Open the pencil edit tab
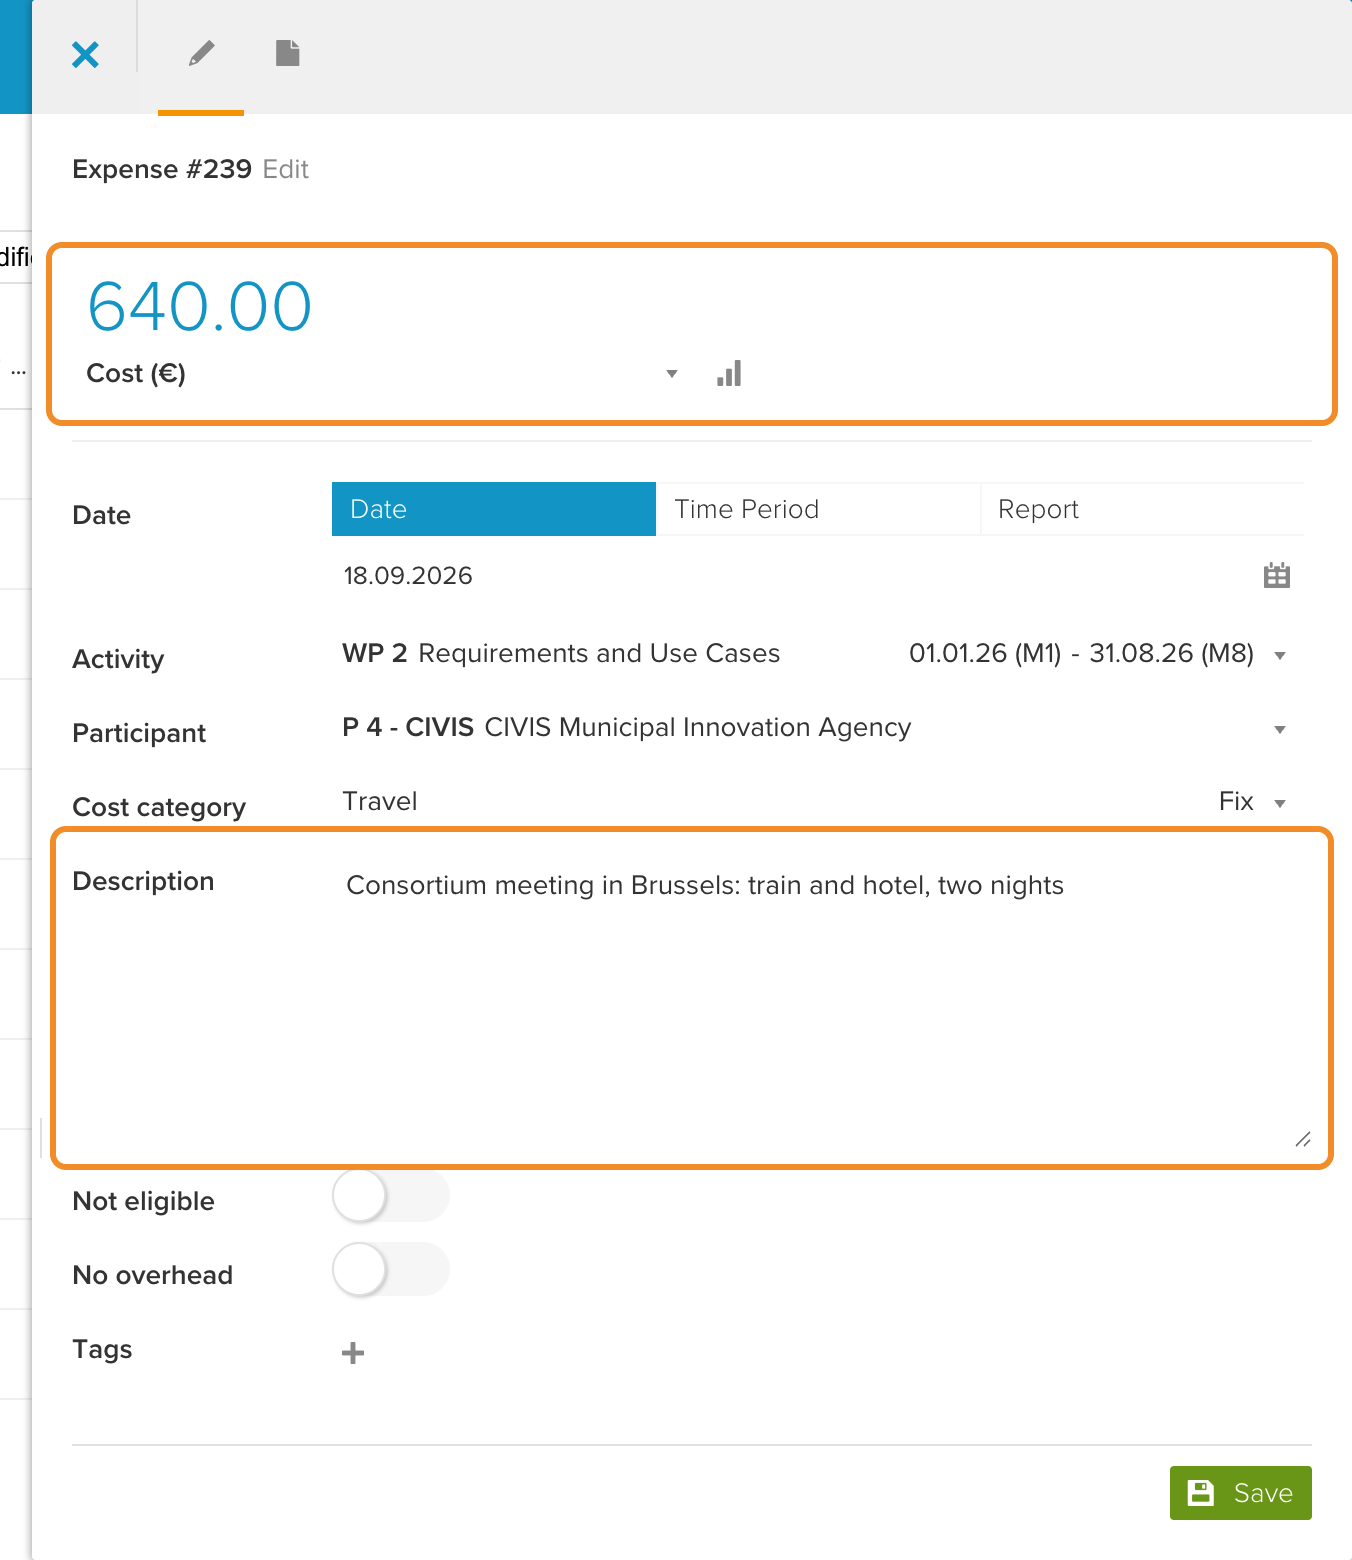1352x1560 pixels. tap(201, 54)
